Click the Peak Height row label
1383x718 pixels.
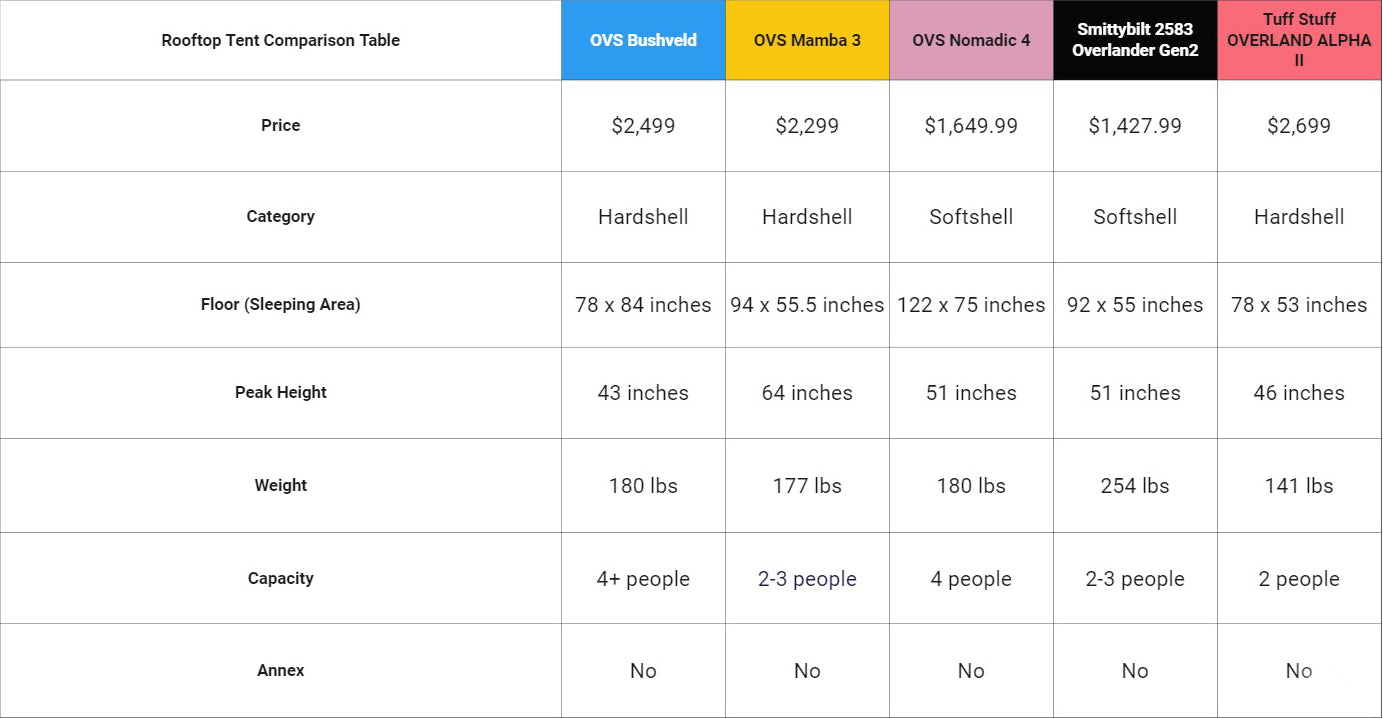tap(281, 392)
